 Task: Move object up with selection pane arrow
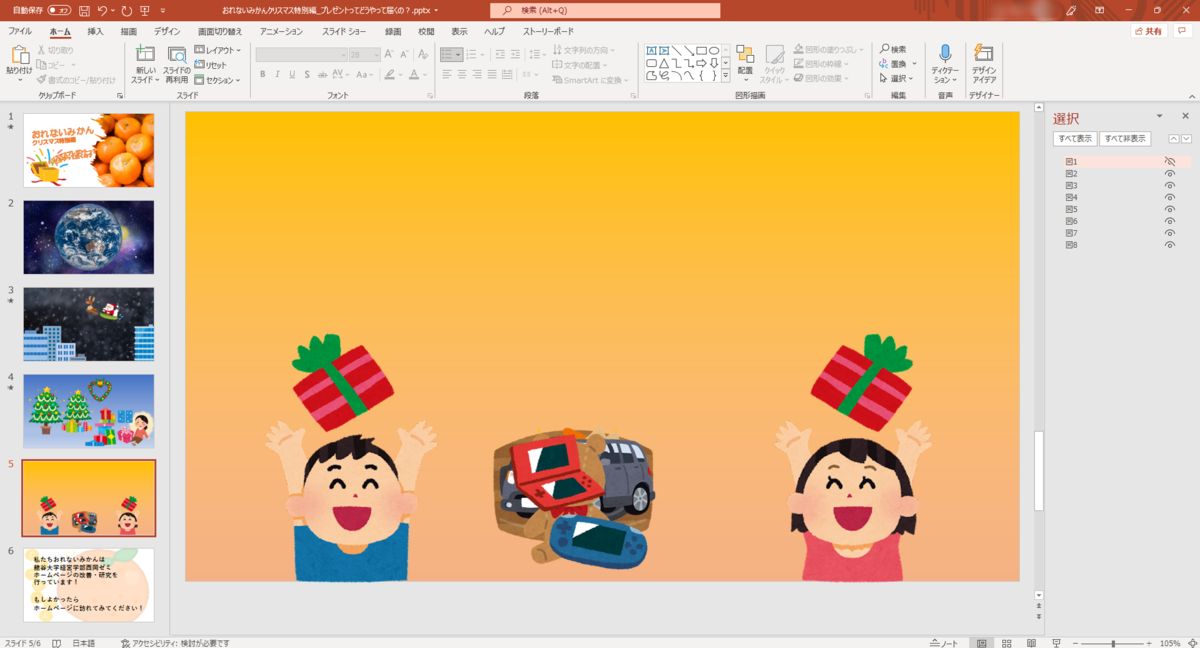click(1174, 139)
